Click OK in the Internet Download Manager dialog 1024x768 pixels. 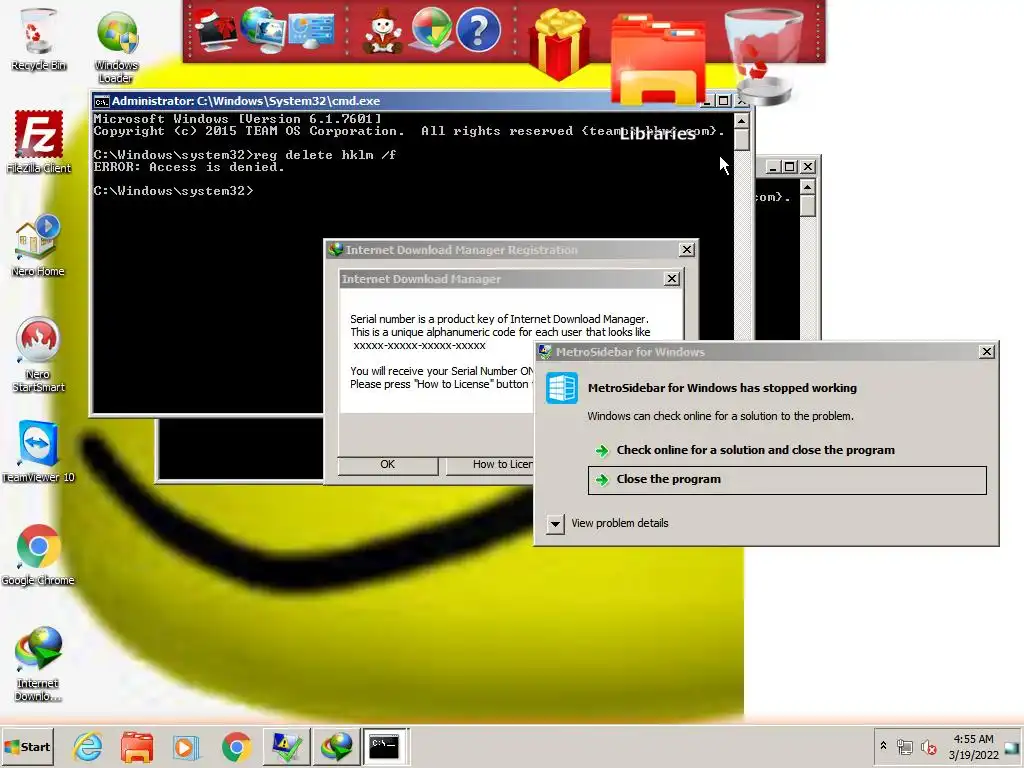tap(387, 464)
